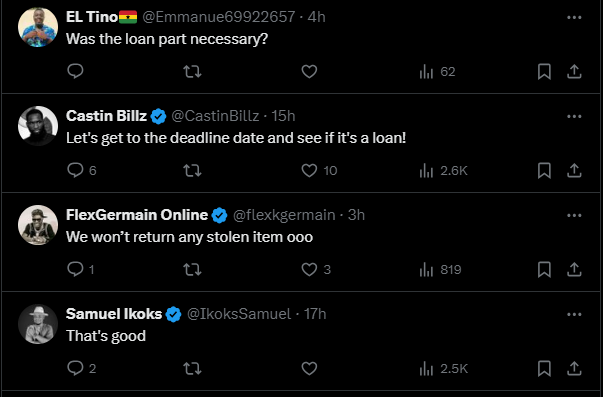Repost Castin Billz's tweet

(x=192, y=170)
